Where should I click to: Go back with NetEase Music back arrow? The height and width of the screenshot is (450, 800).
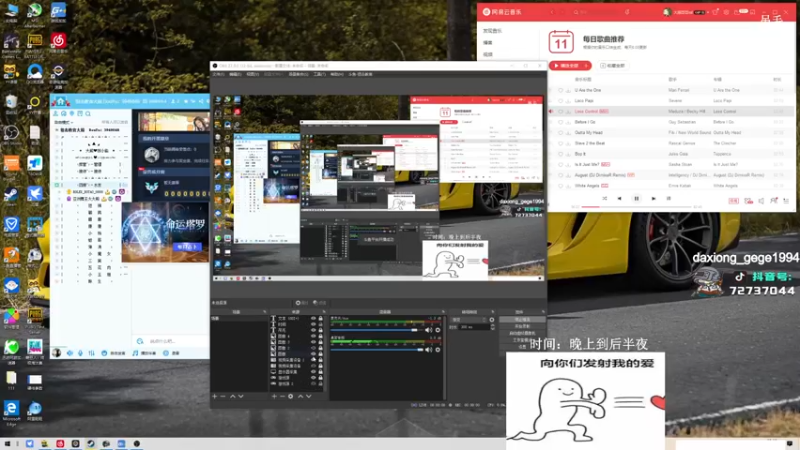click(552, 12)
